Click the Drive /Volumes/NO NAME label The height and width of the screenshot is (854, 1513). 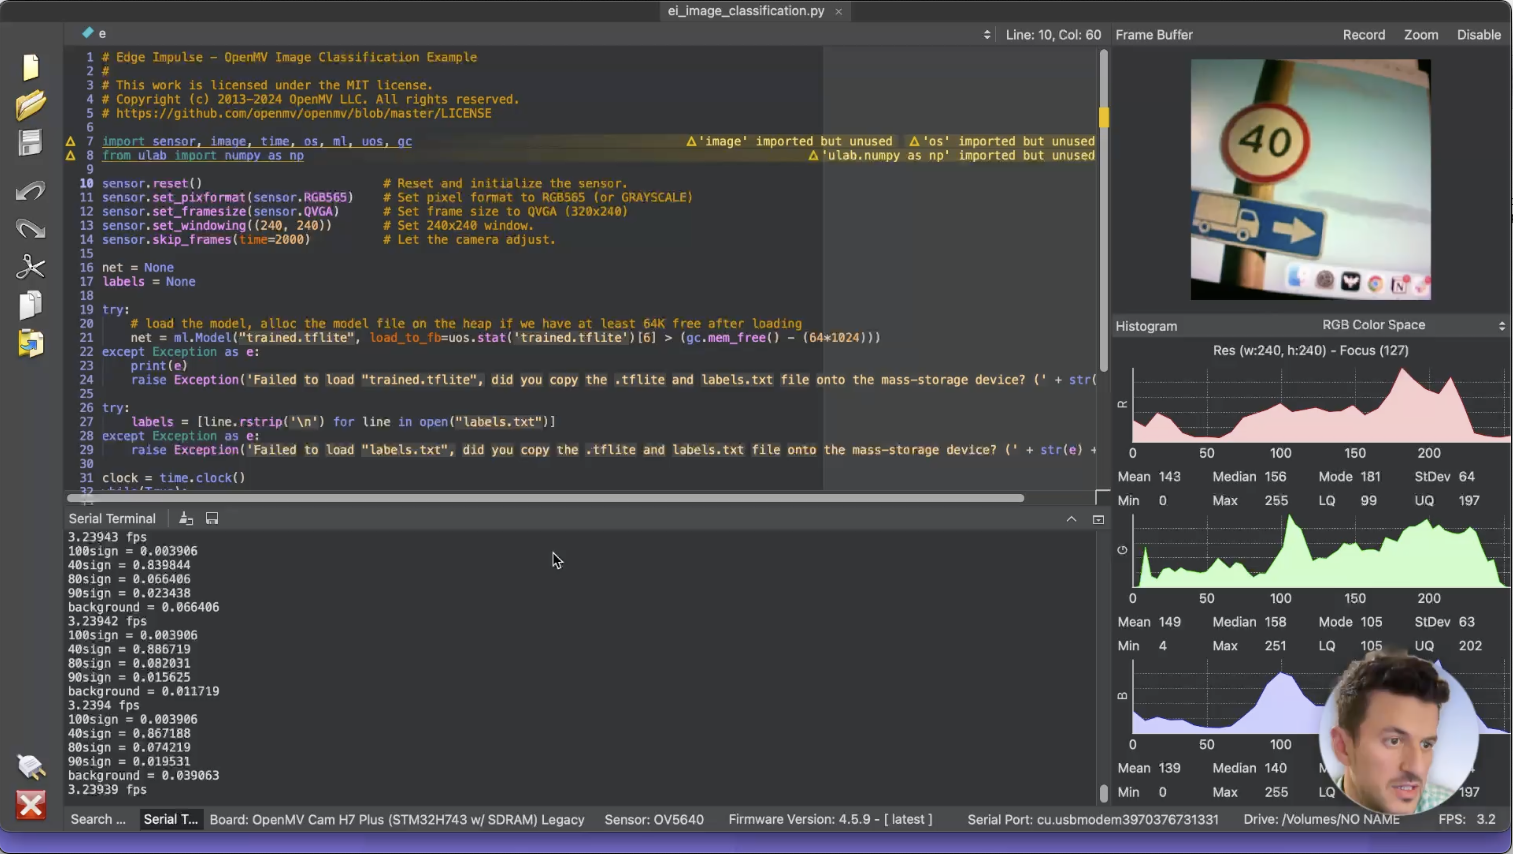pos(1321,819)
